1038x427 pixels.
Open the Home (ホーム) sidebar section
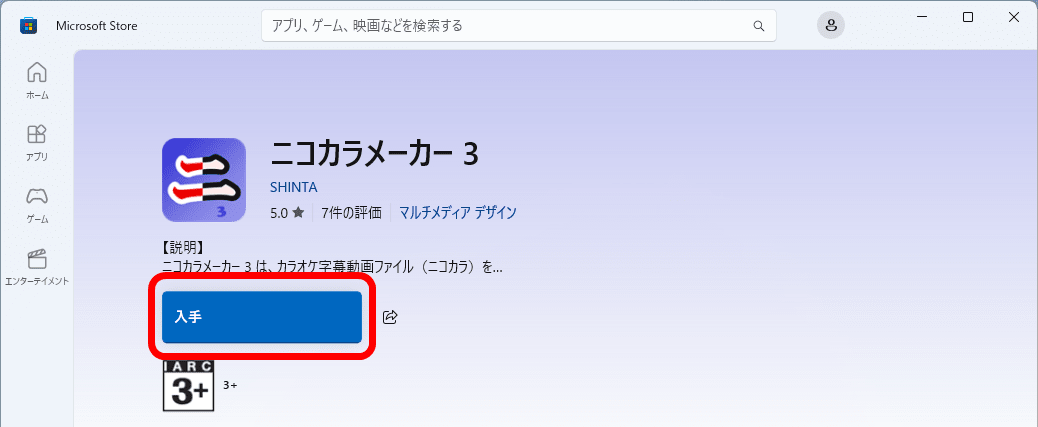tap(37, 81)
